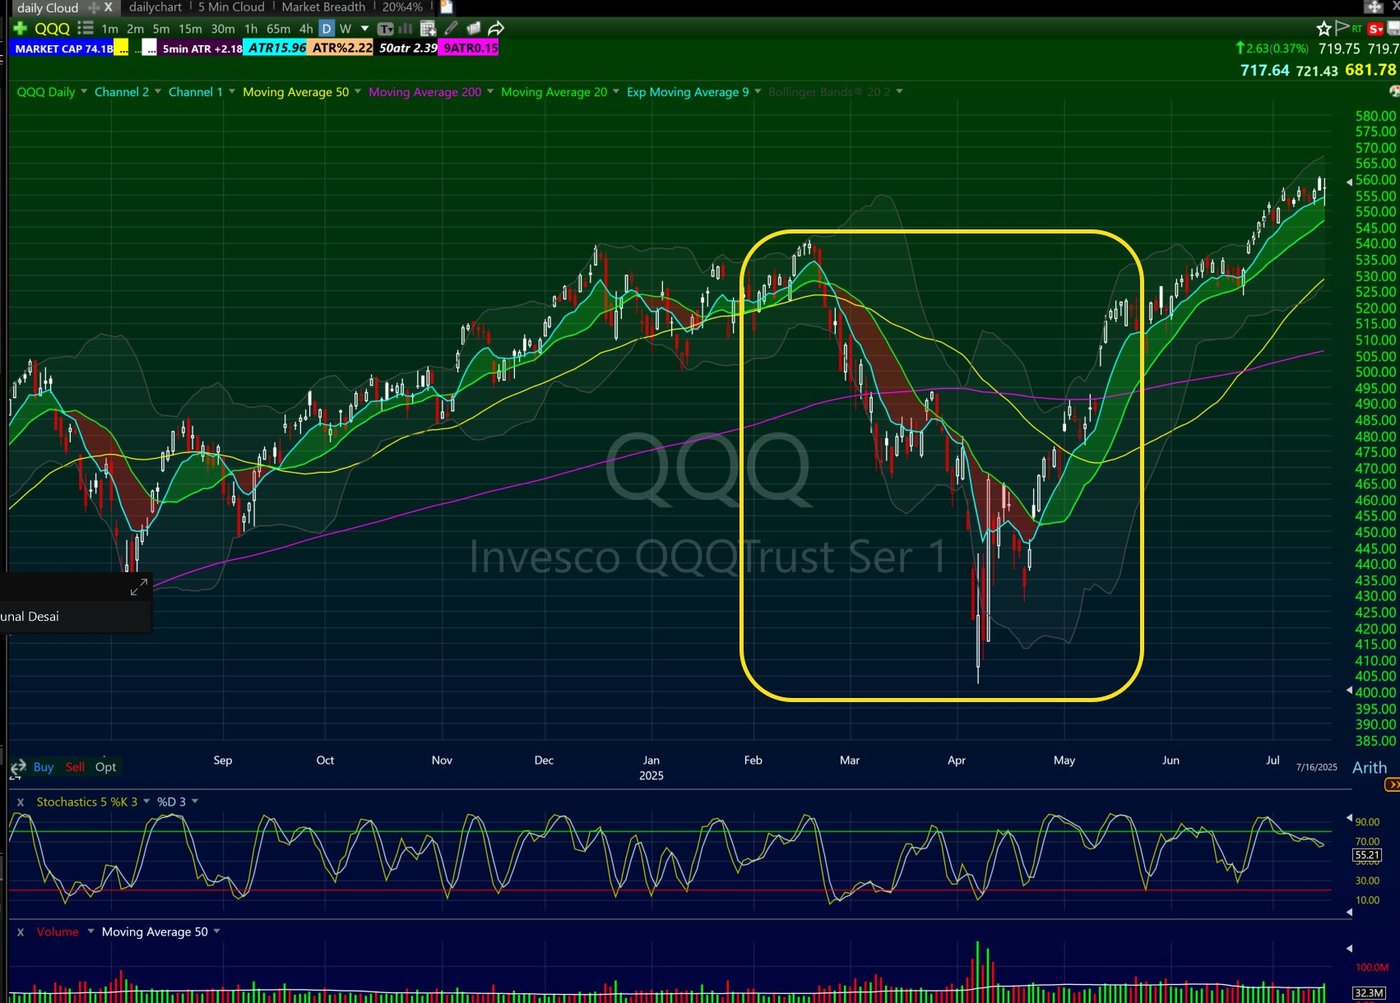This screenshot has width=1400, height=1003.
Task: Click the move handle on daily Cloud tab
Action: click(x=94, y=7)
